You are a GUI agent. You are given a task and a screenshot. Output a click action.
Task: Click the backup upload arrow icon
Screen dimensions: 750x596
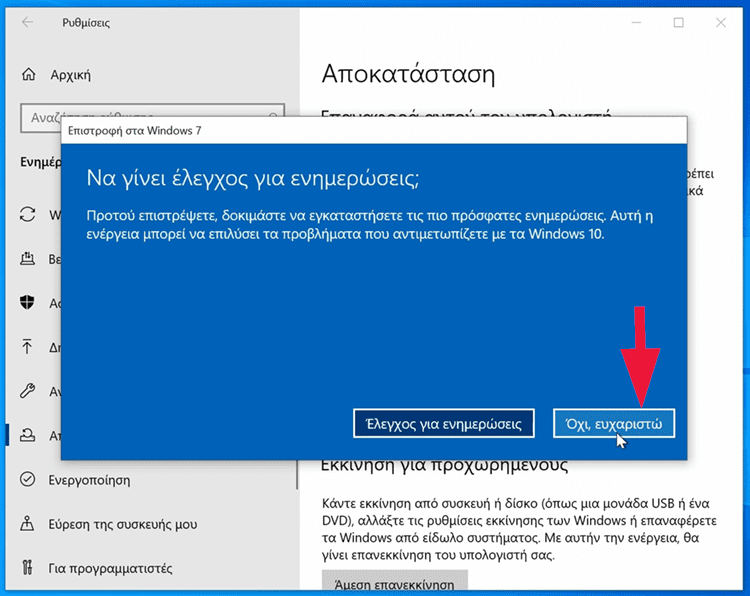pos(27,346)
